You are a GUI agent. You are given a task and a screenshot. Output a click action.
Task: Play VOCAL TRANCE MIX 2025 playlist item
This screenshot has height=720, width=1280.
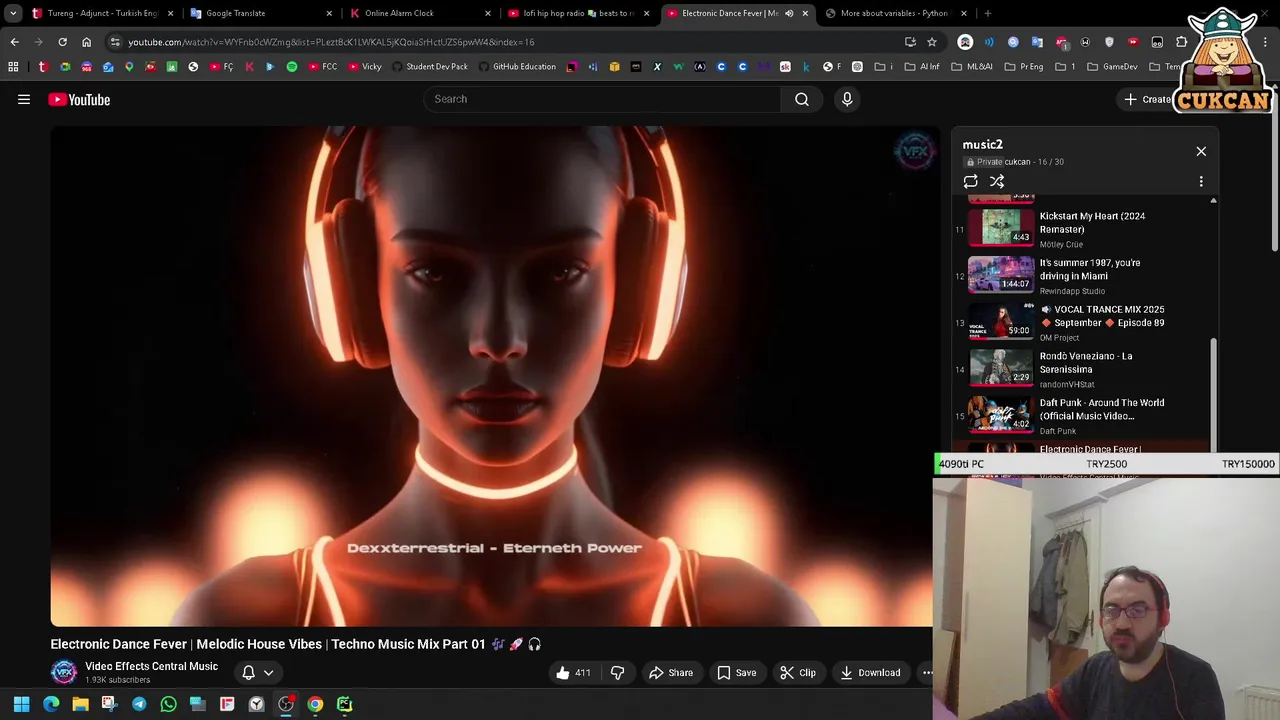click(x=1082, y=322)
